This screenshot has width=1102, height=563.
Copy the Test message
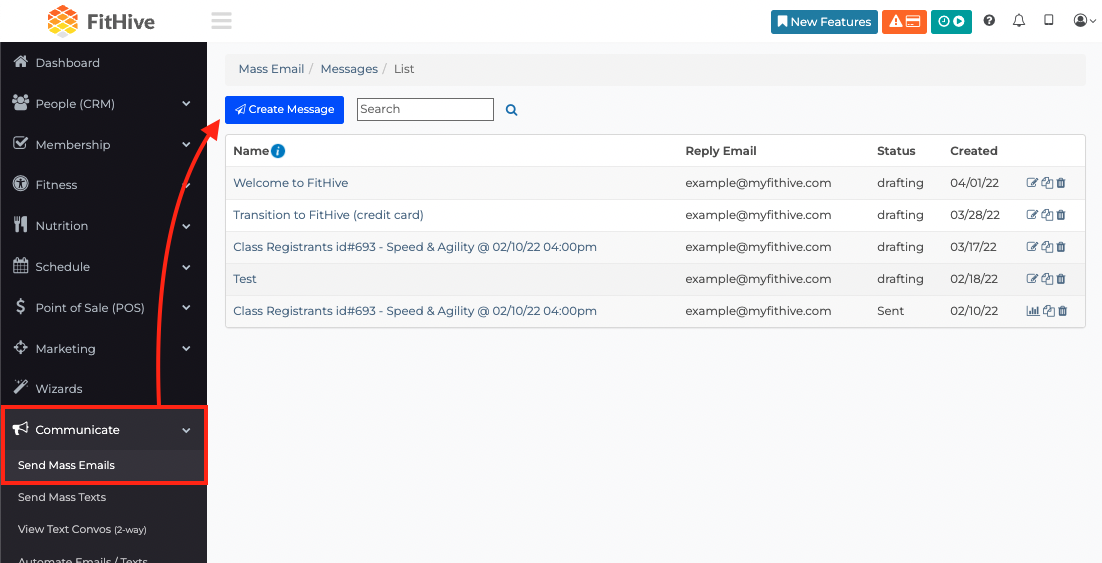pyautogui.click(x=1047, y=279)
